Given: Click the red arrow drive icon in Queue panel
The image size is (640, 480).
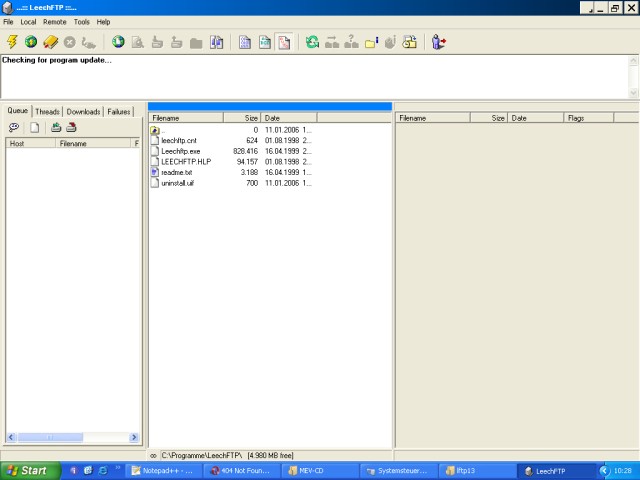Looking at the screenshot, I should pos(71,127).
